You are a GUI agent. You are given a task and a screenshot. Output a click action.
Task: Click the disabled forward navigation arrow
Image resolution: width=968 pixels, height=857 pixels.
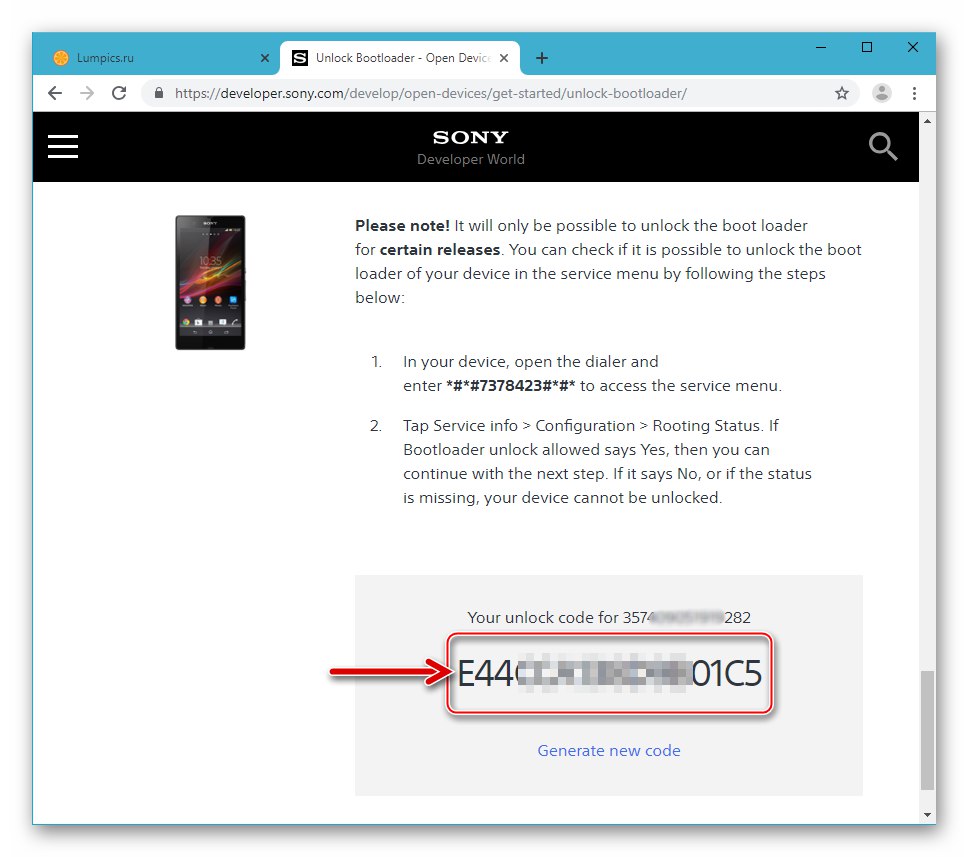click(x=87, y=92)
